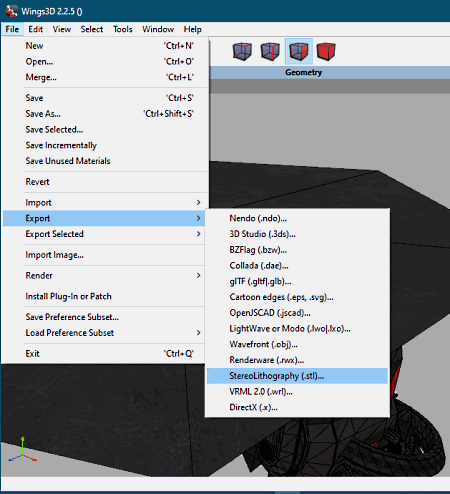The height and width of the screenshot is (494, 450).
Task: Expand the Import submenu arrow
Action: (x=198, y=202)
